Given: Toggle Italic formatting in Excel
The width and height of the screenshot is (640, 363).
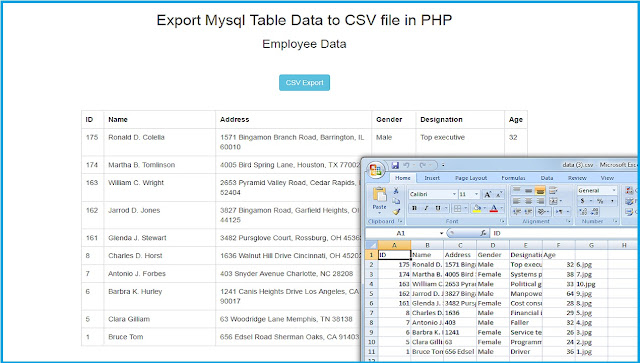Looking at the screenshot, I should pos(426,208).
